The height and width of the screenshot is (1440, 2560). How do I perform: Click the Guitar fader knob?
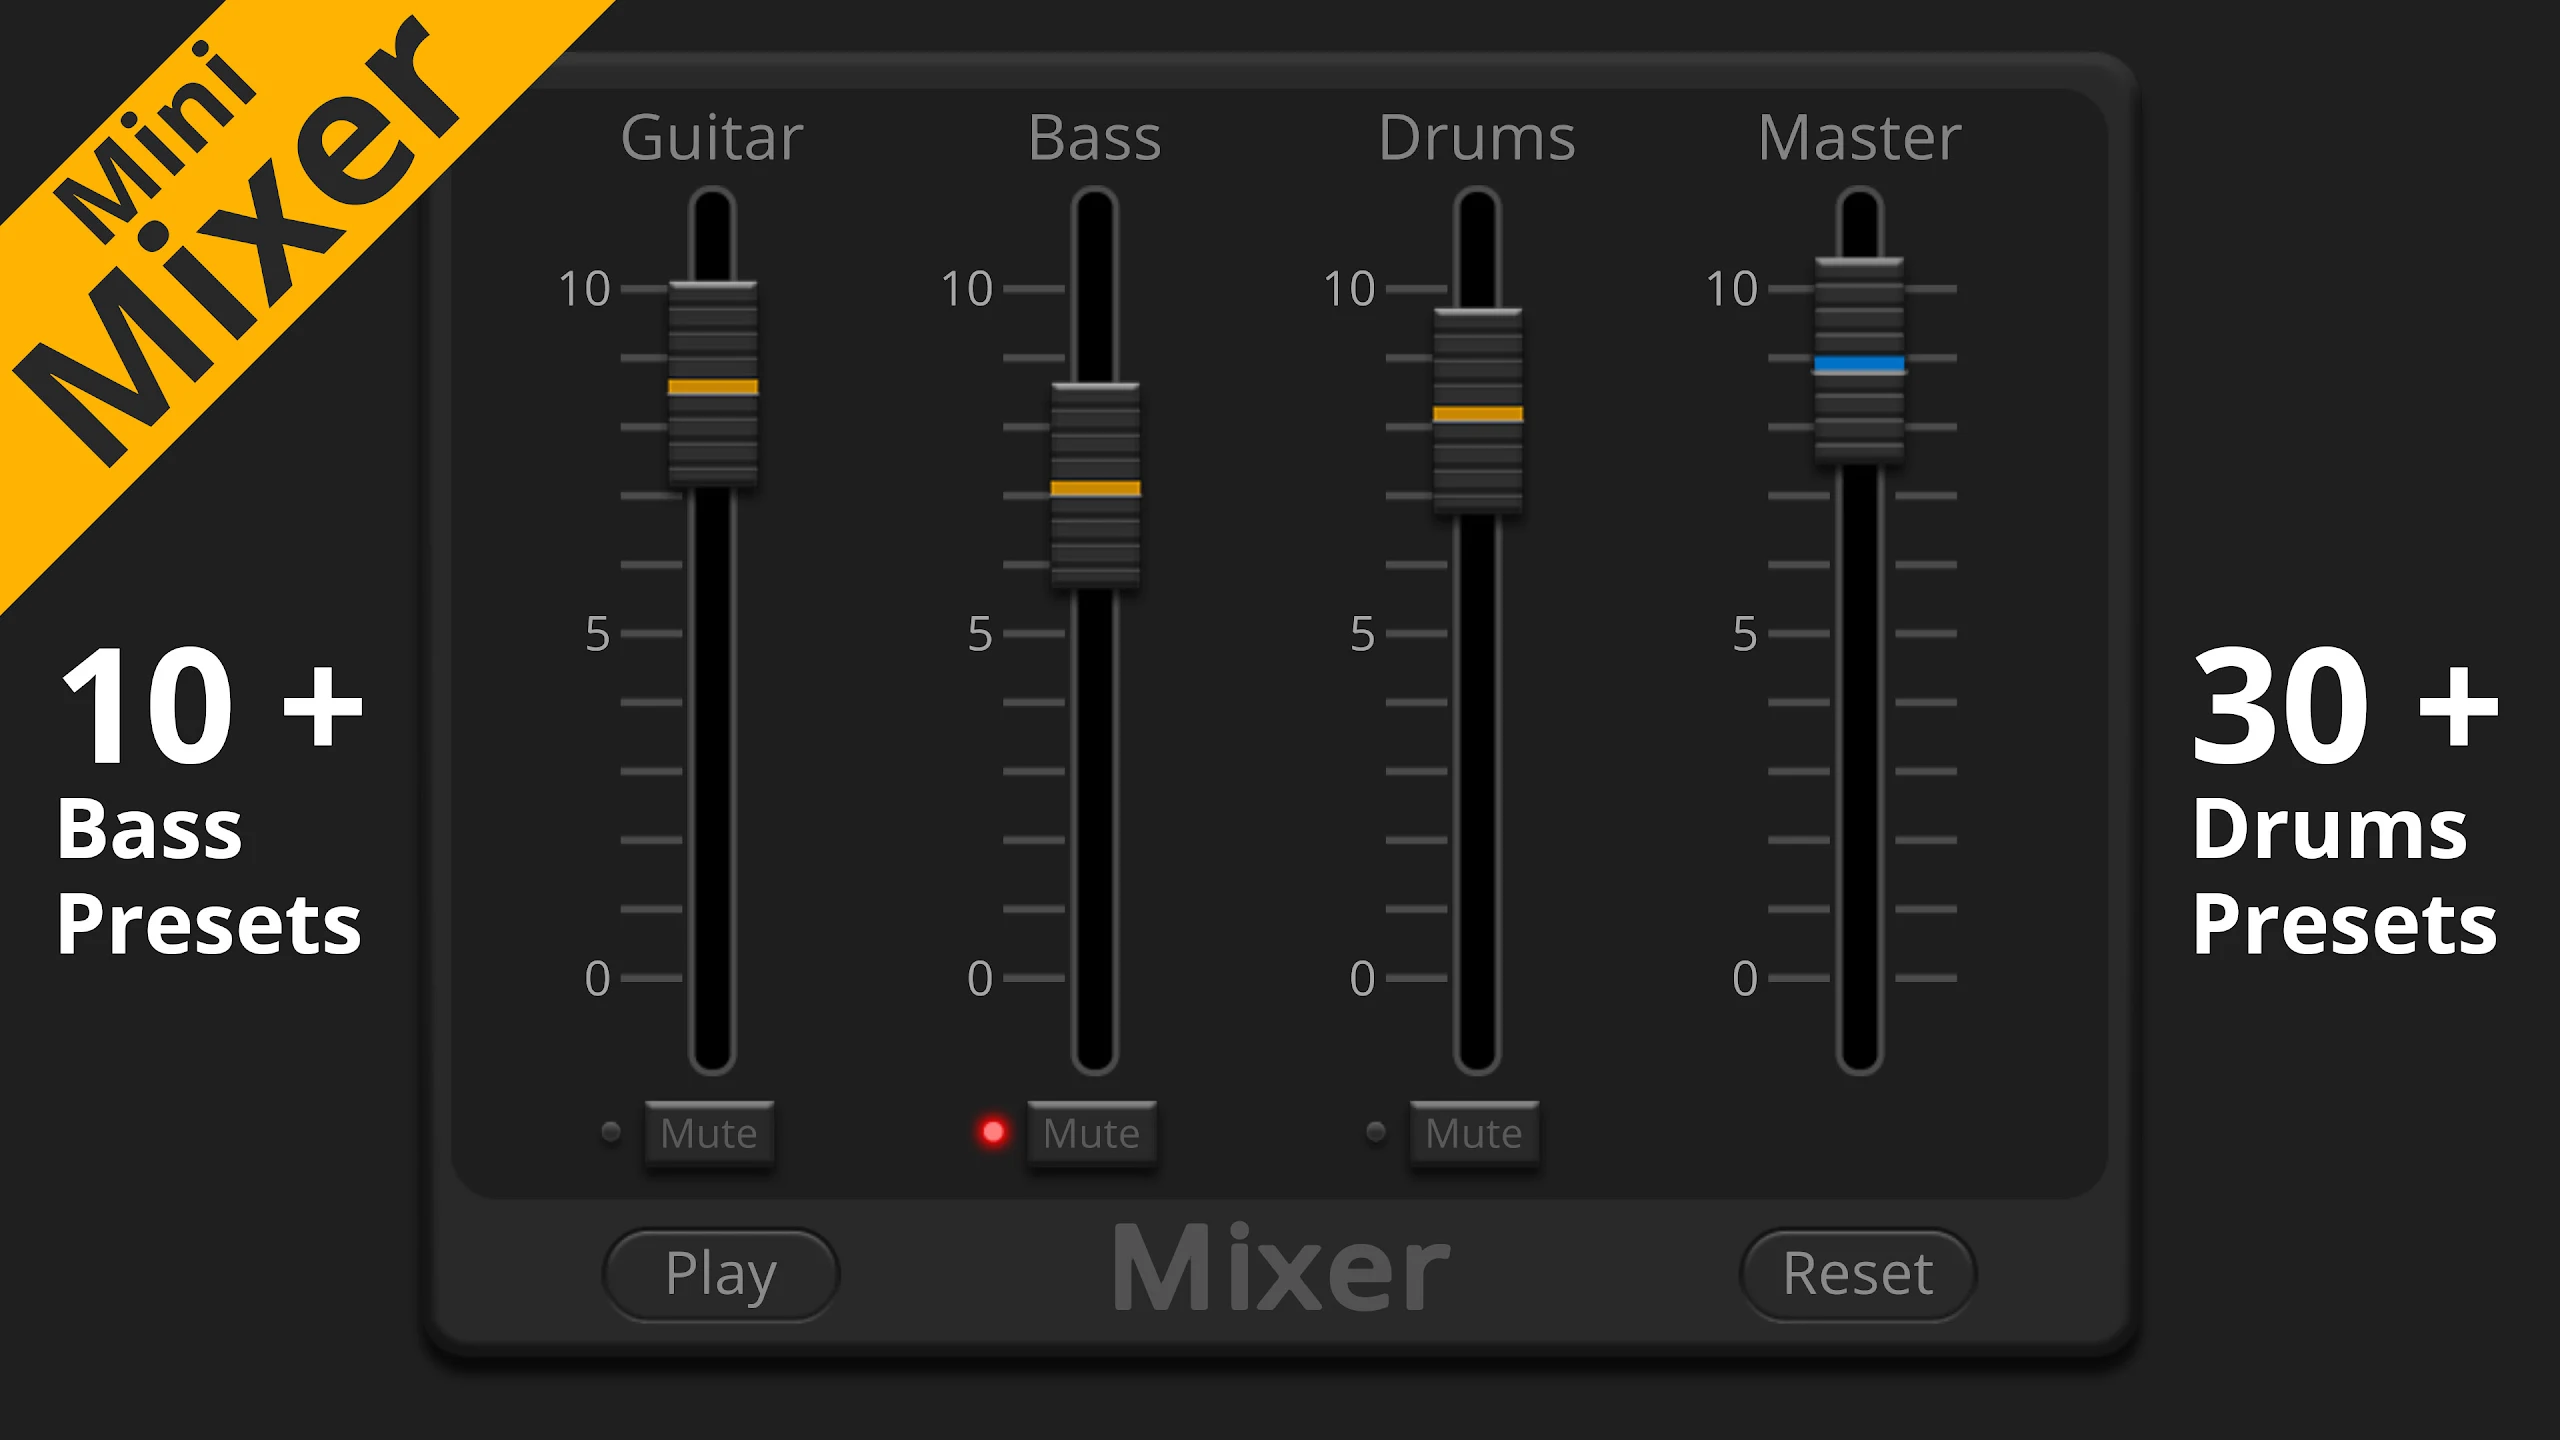coord(713,385)
